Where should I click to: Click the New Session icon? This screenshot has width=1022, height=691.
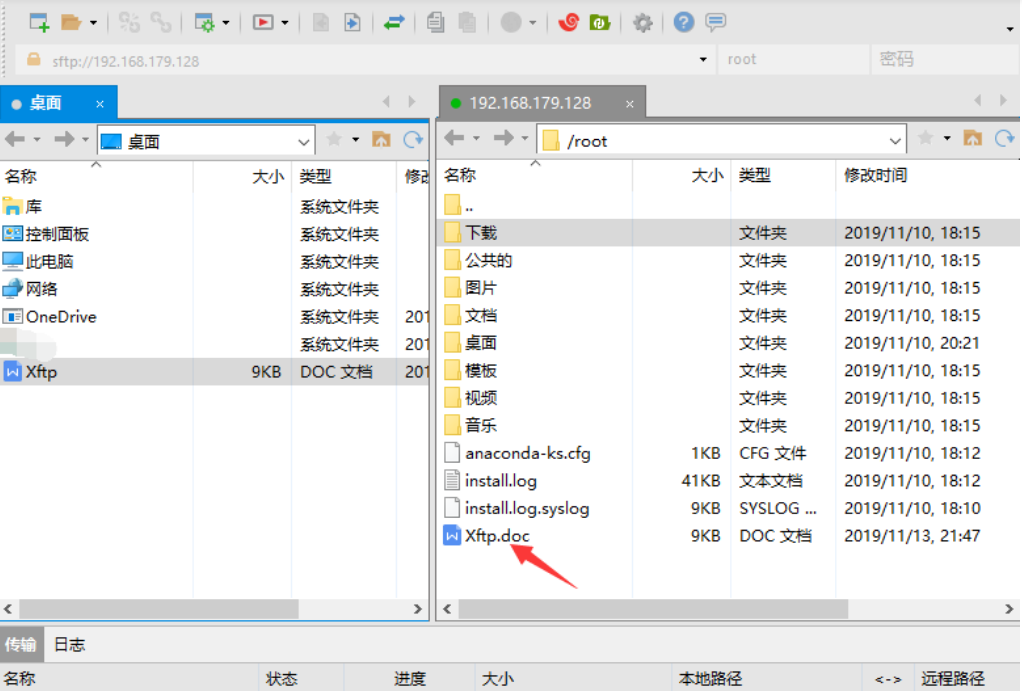40,23
